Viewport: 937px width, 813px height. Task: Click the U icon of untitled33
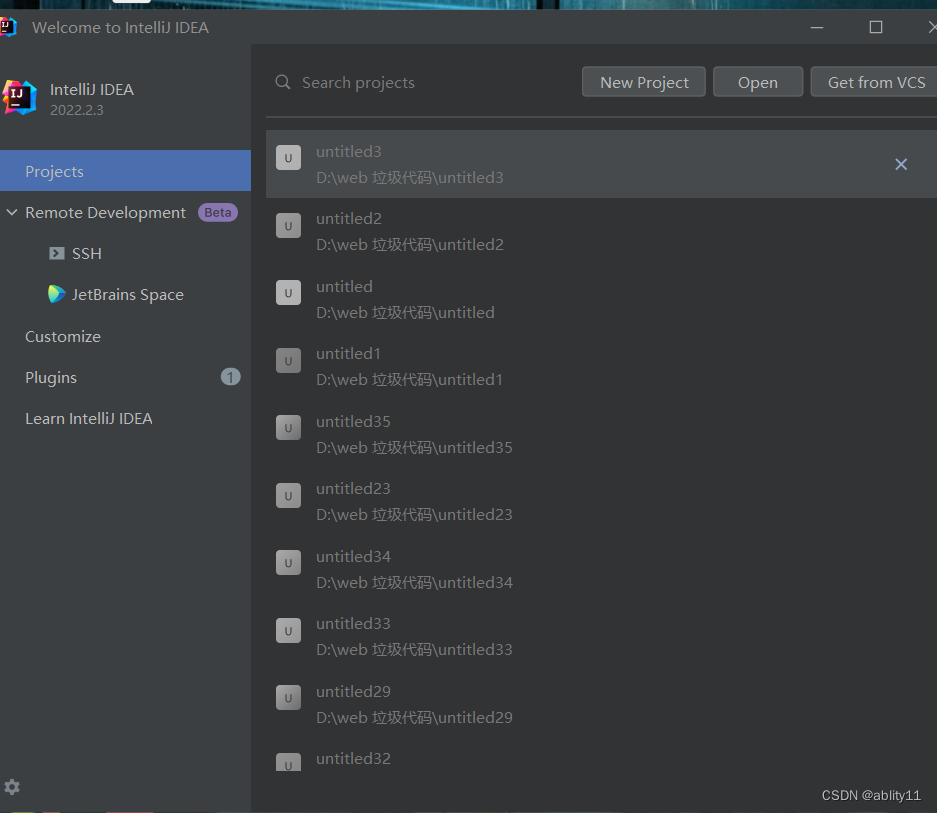(x=288, y=631)
